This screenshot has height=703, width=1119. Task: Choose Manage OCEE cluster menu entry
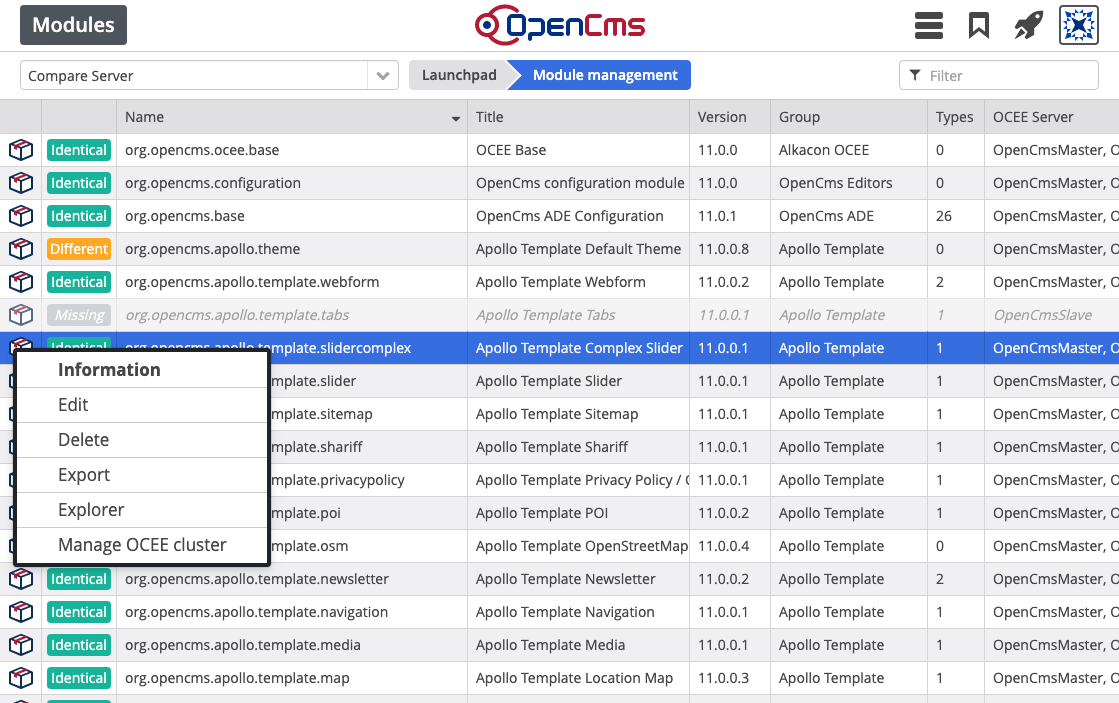point(141,545)
